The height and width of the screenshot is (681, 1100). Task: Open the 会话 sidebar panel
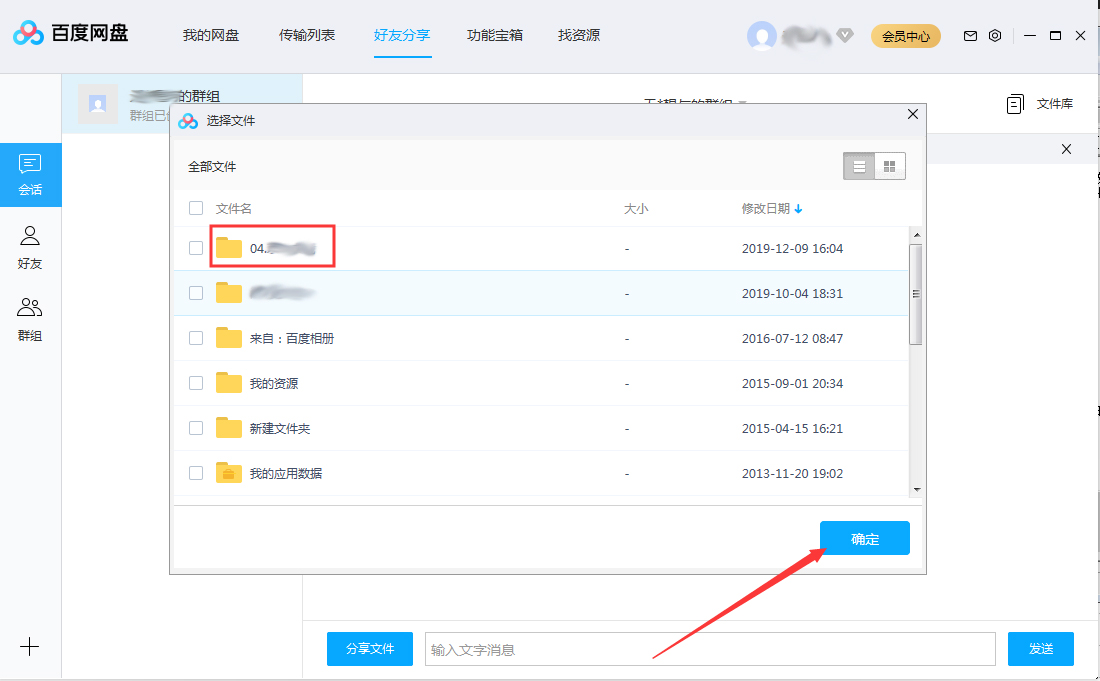pyautogui.click(x=30, y=175)
